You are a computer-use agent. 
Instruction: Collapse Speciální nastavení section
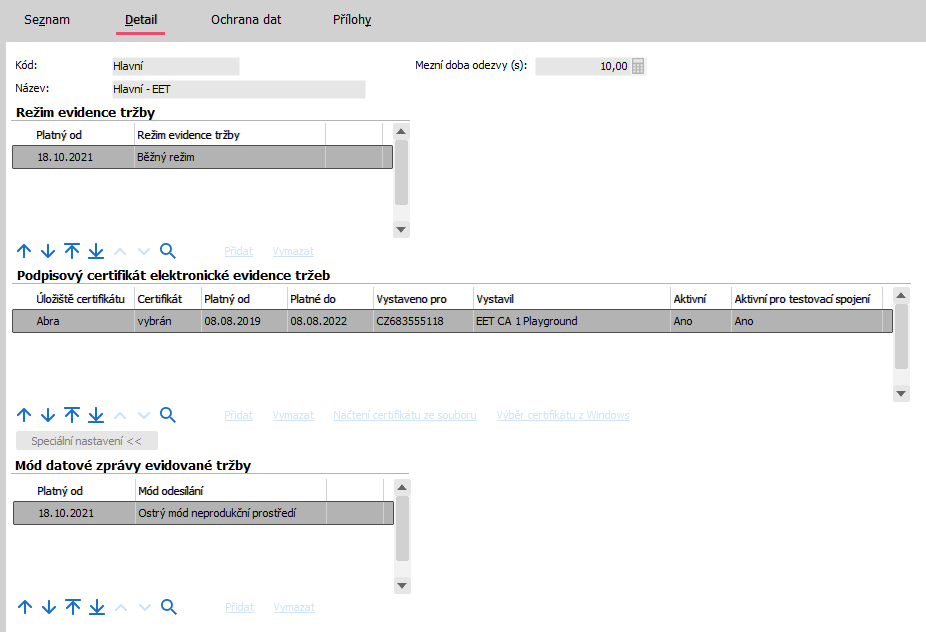click(87, 440)
